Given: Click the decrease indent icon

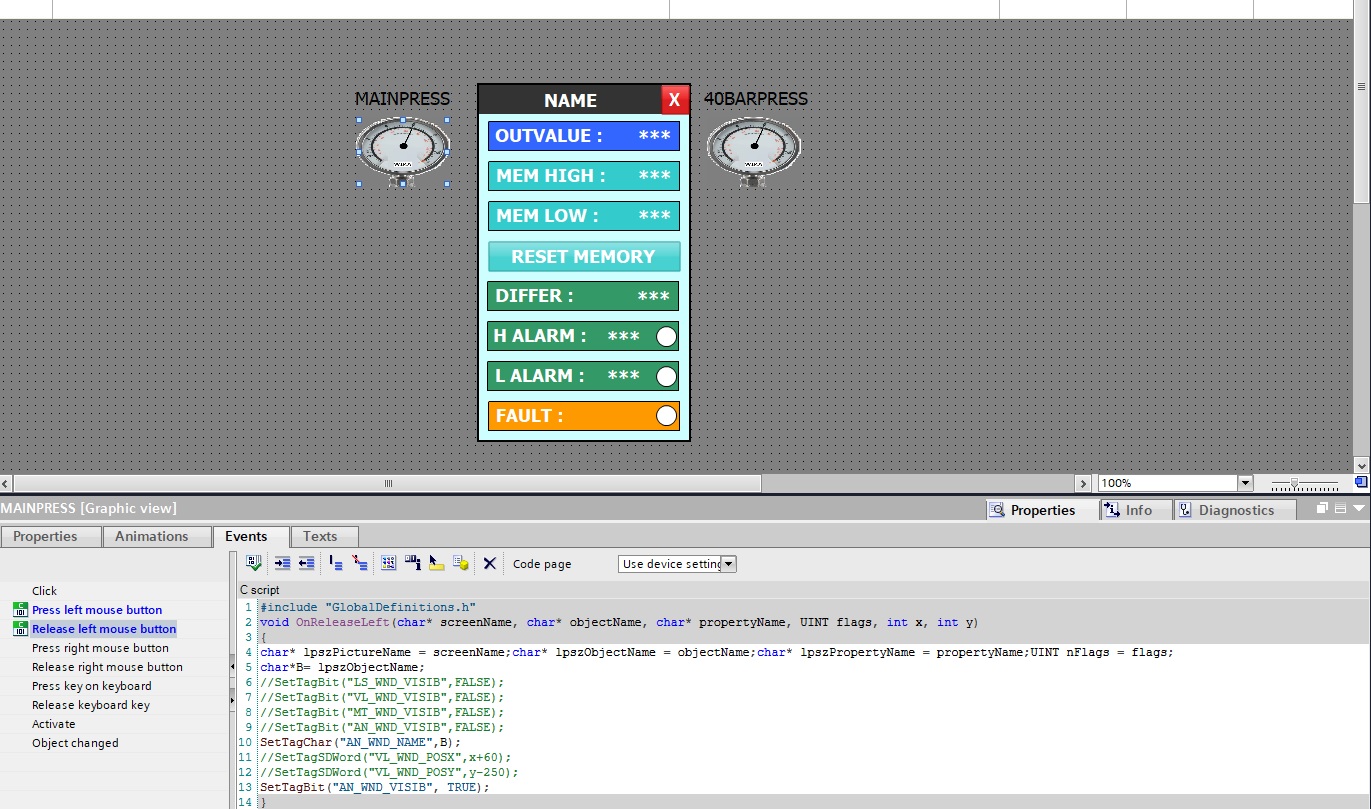Looking at the screenshot, I should pos(306,563).
